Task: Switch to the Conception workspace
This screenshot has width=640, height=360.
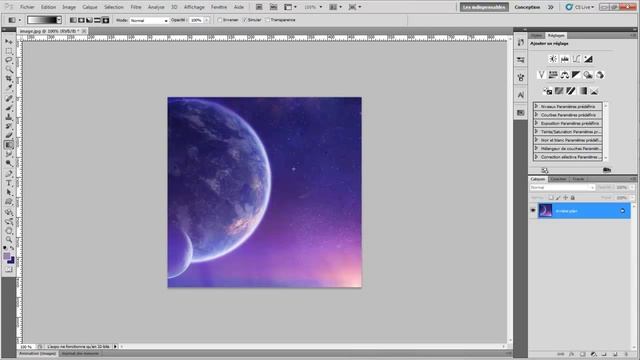Action: pyautogui.click(x=527, y=7)
